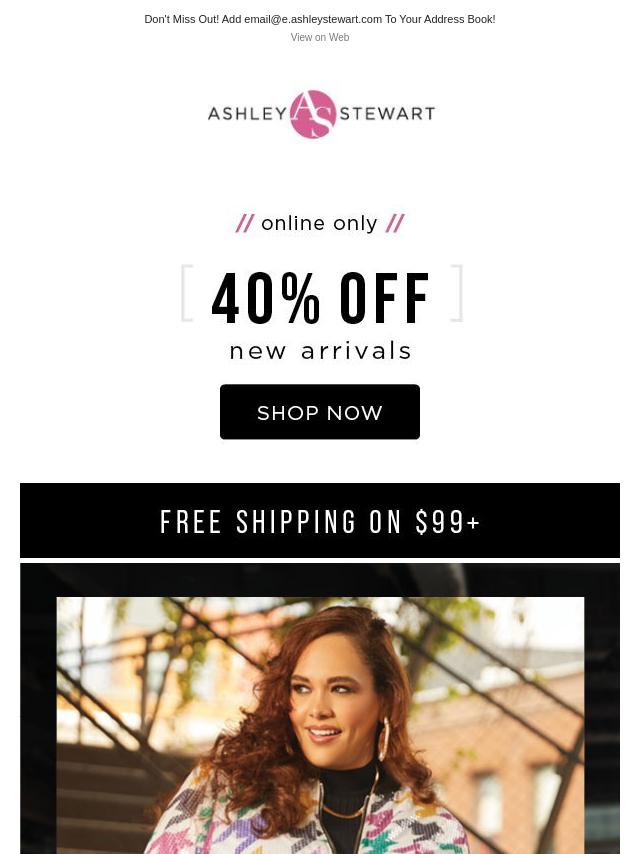Click the pink AS circle emblem
Image resolution: width=640 pixels, height=854 pixels.
pyautogui.click(x=313, y=114)
